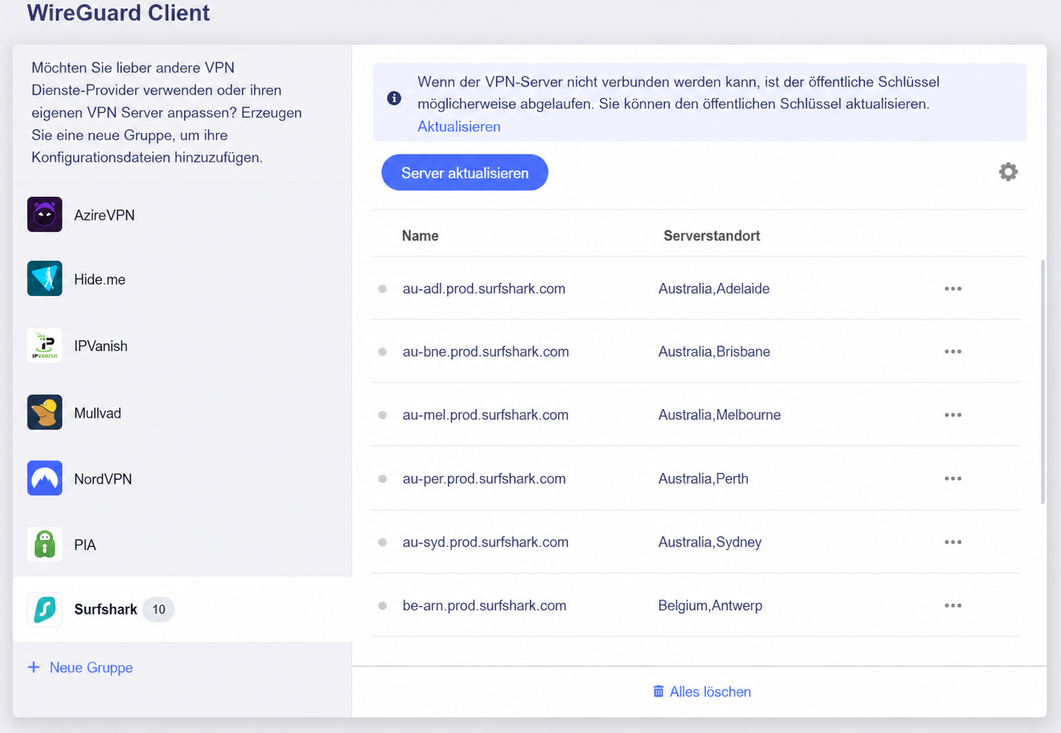The height and width of the screenshot is (733, 1061).
Task: Select the Mullvad provider group
Action: click(182, 412)
